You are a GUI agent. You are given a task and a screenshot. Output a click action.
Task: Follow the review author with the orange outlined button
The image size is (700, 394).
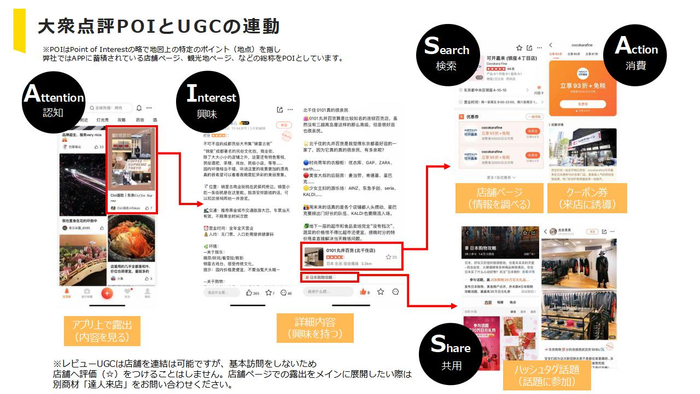284,125
